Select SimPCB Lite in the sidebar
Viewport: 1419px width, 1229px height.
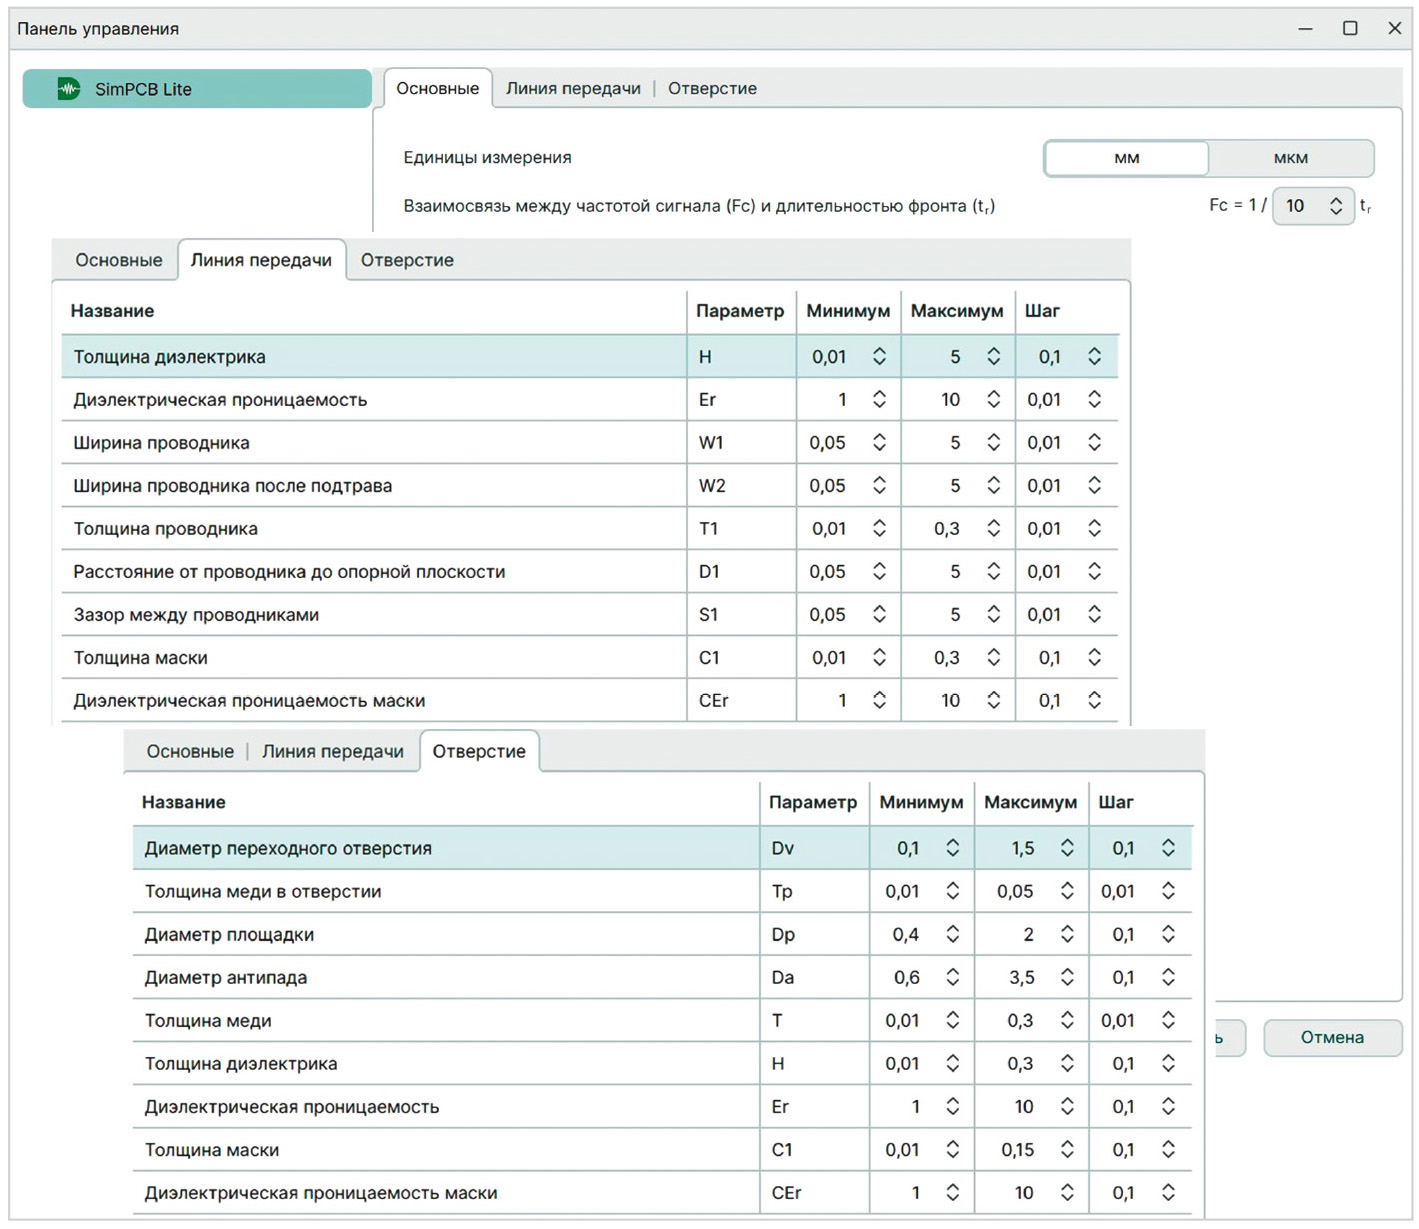coord(197,89)
